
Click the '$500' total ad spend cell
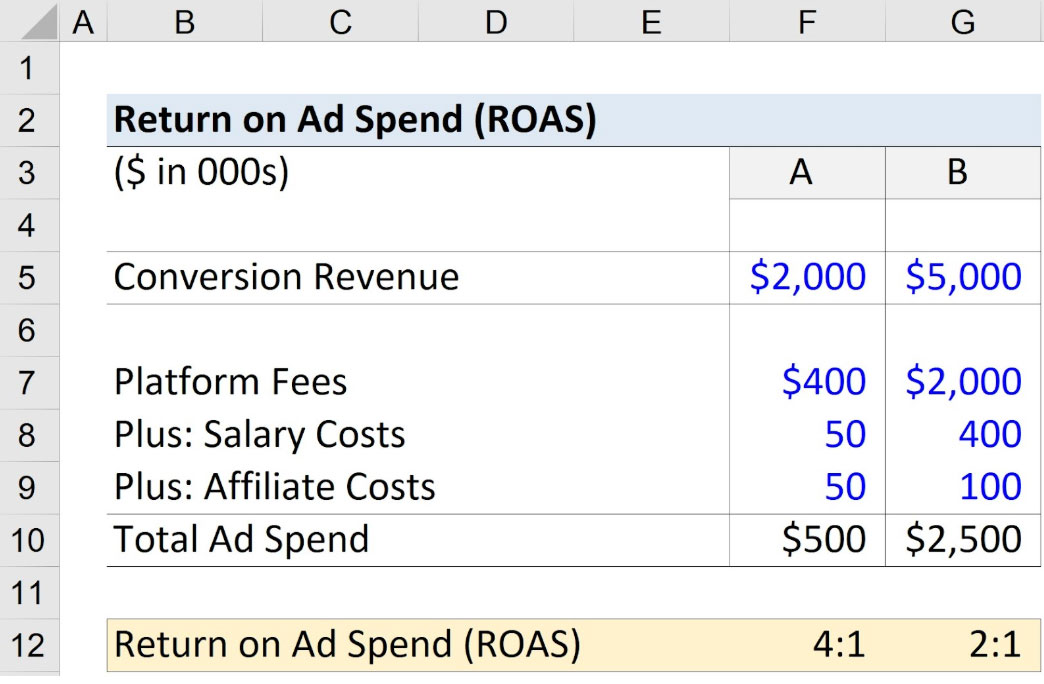(807, 540)
